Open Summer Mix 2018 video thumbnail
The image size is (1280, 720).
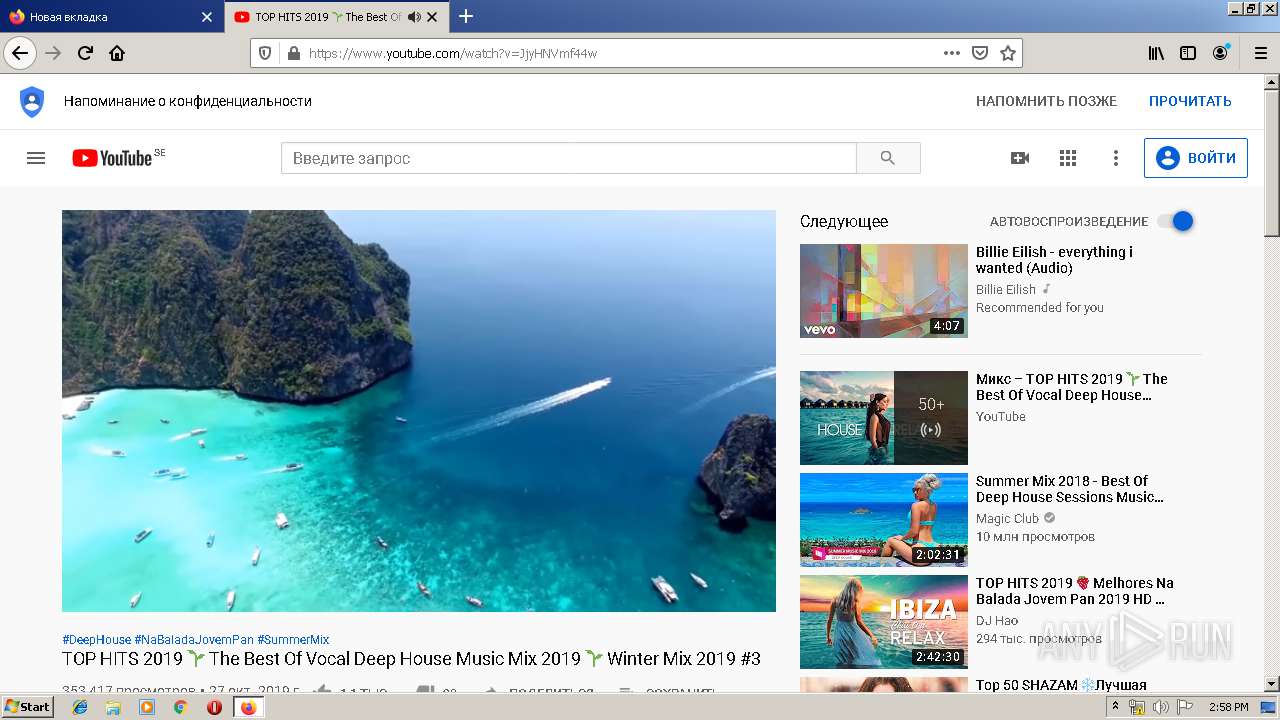[884, 520]
